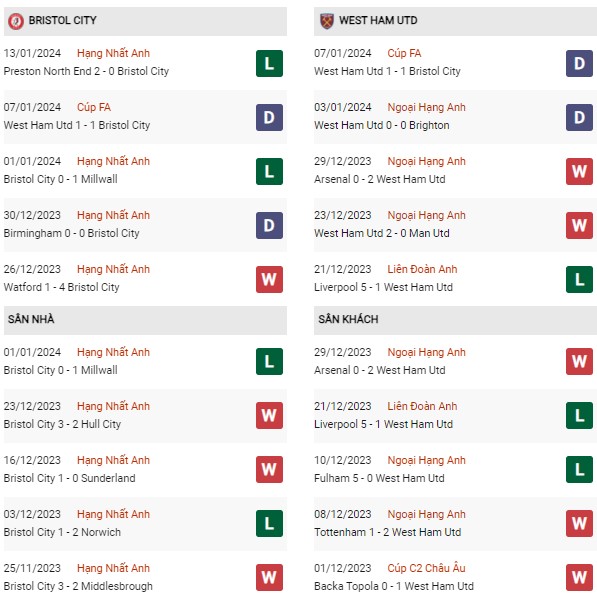The height and width of the screenshot is (597, 597).
Task: Click the WEST HAM UTD team heading
Action: point(378,20)
